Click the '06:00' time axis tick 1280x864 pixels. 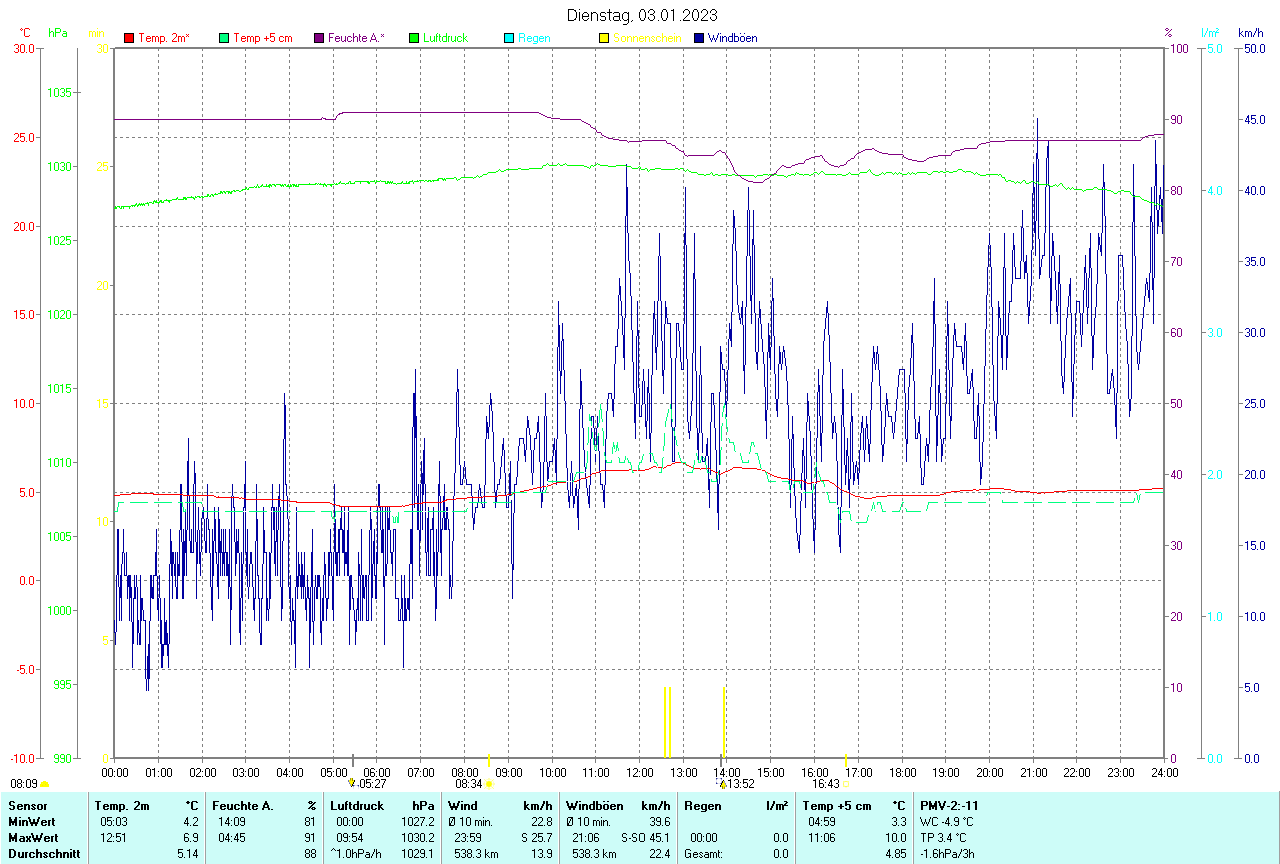pyautogui.click(x=377, y=773)
